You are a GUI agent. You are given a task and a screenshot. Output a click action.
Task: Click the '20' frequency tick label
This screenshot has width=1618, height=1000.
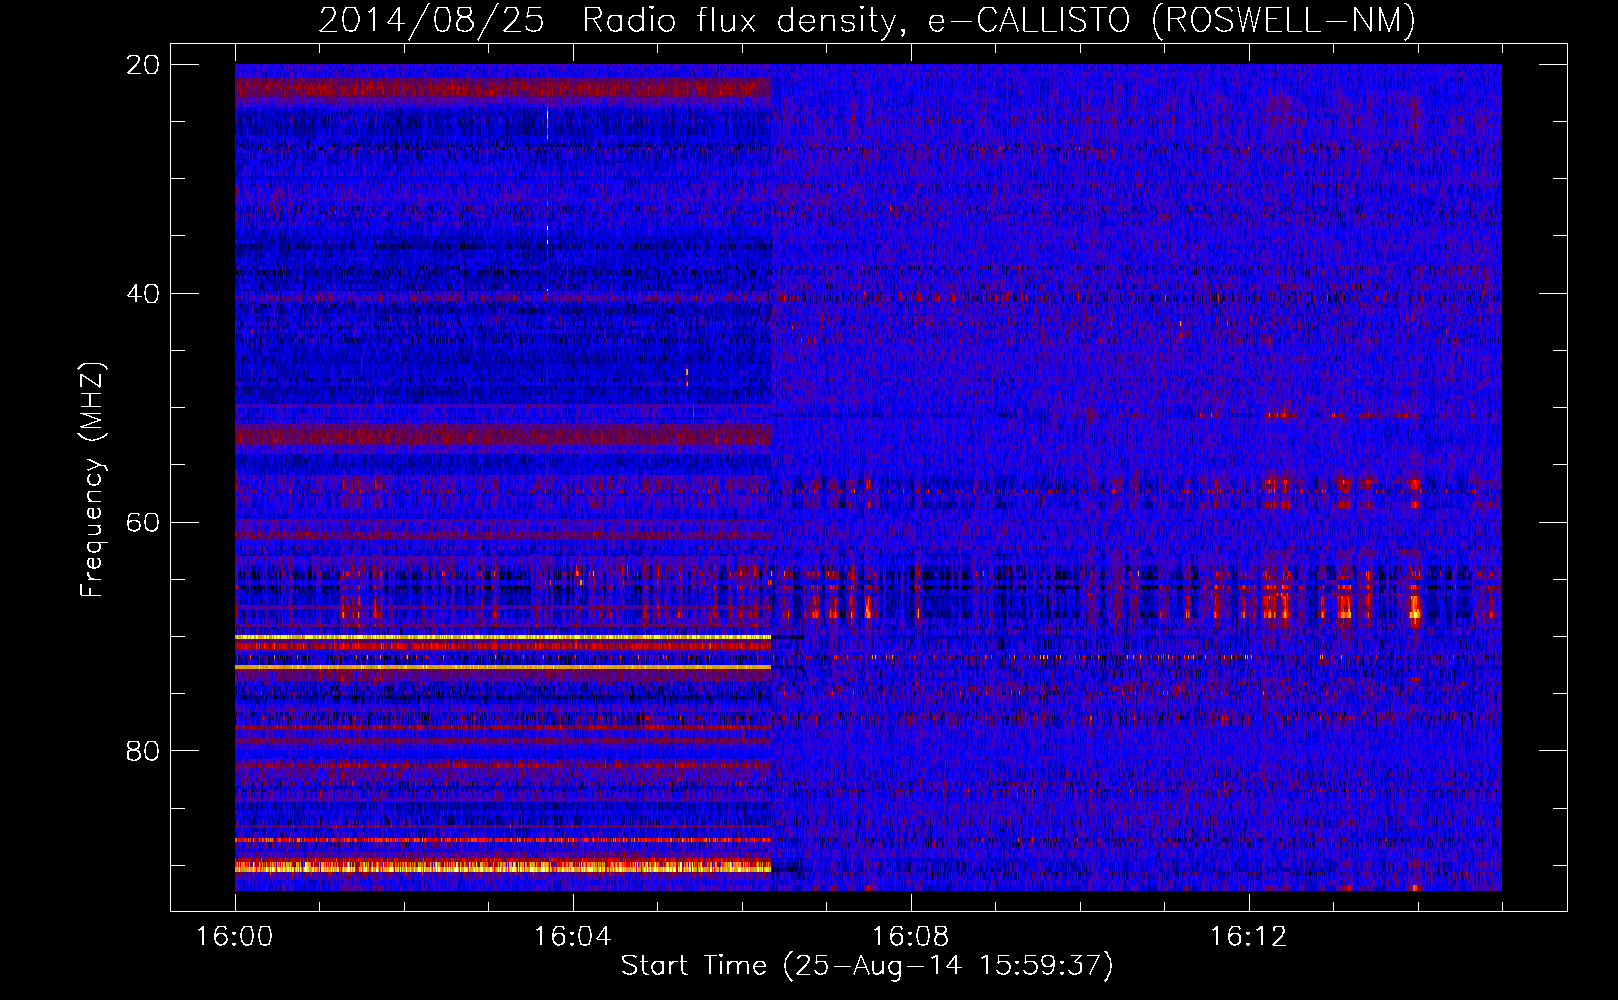(x=144, y=65)
